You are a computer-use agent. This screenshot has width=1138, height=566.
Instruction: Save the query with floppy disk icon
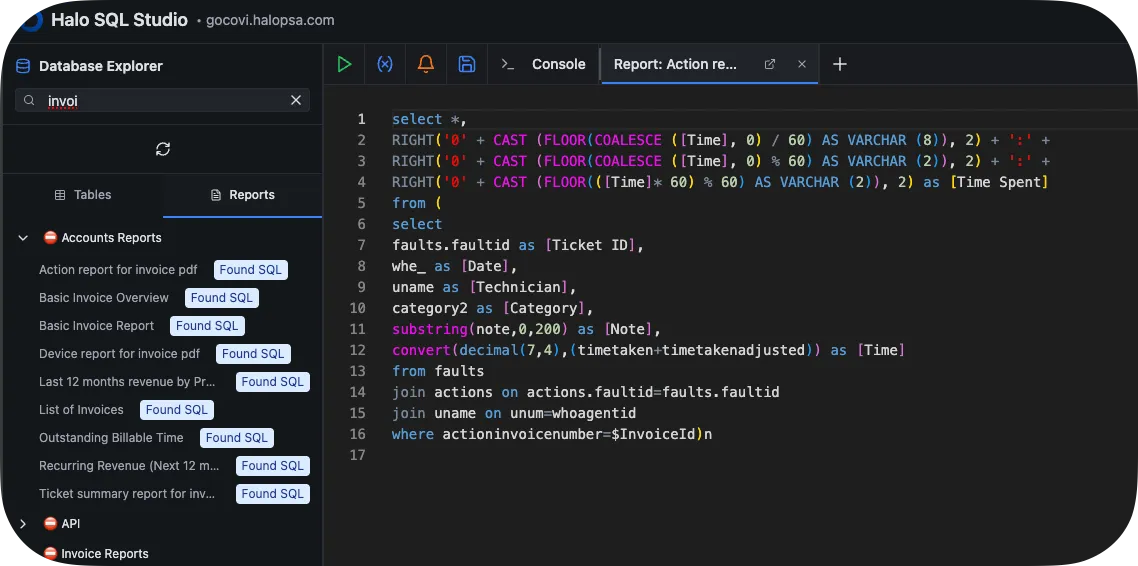466,64
